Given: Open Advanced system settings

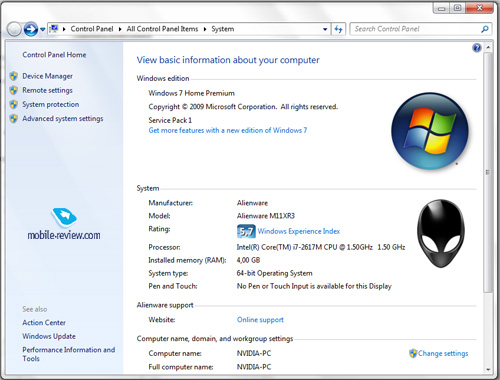Looking at the screenshot, I should pos(63,118).
